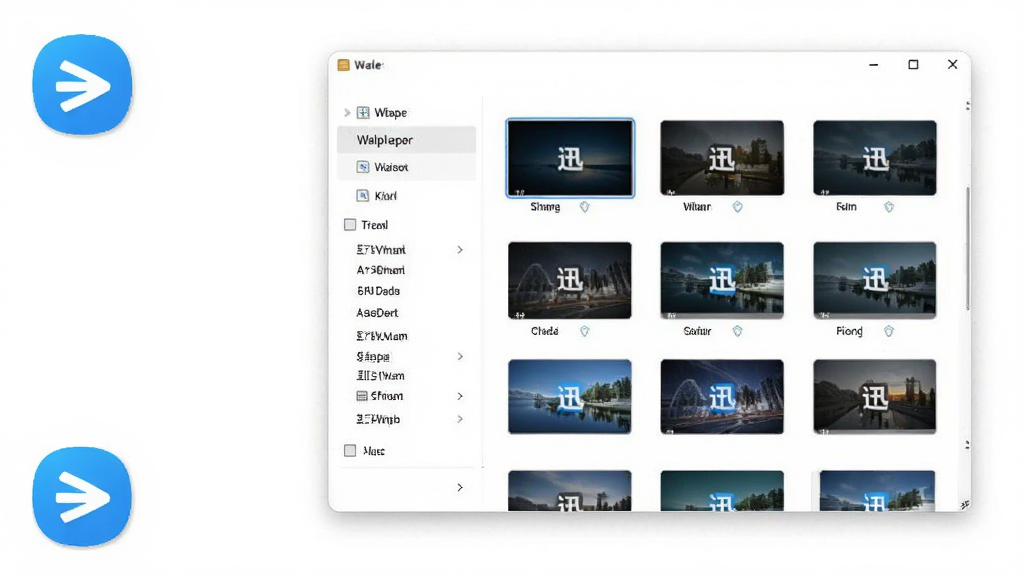Click the list icon beside Sfrom
Screen dimensions: 1024x576
[362, 396]
